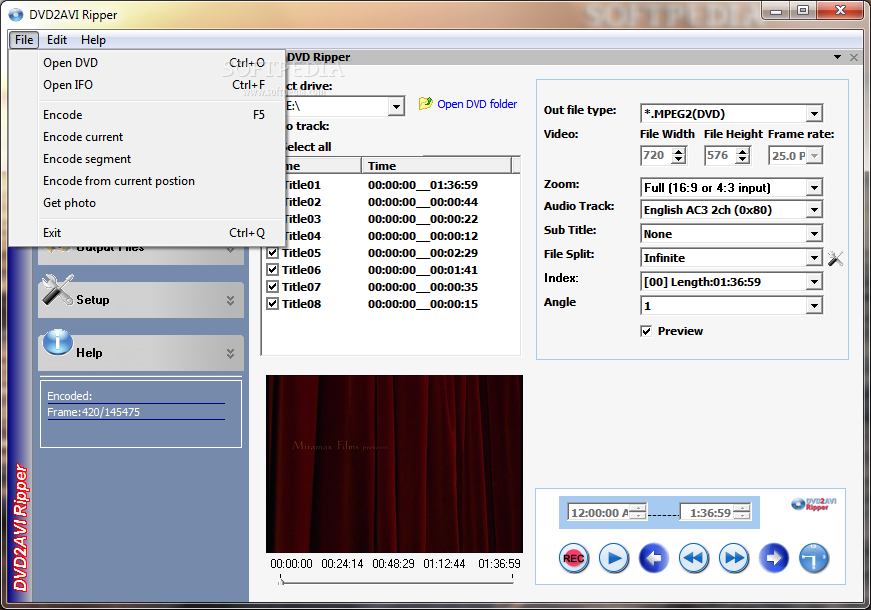Open the Zoom dropdown

point(814,188)
